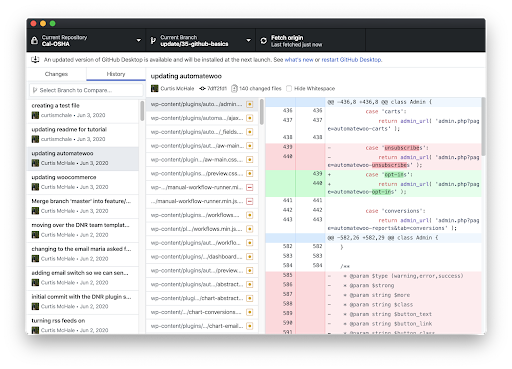
Task: Focus the Select Branch to Compare field
Action: (86, 90)
